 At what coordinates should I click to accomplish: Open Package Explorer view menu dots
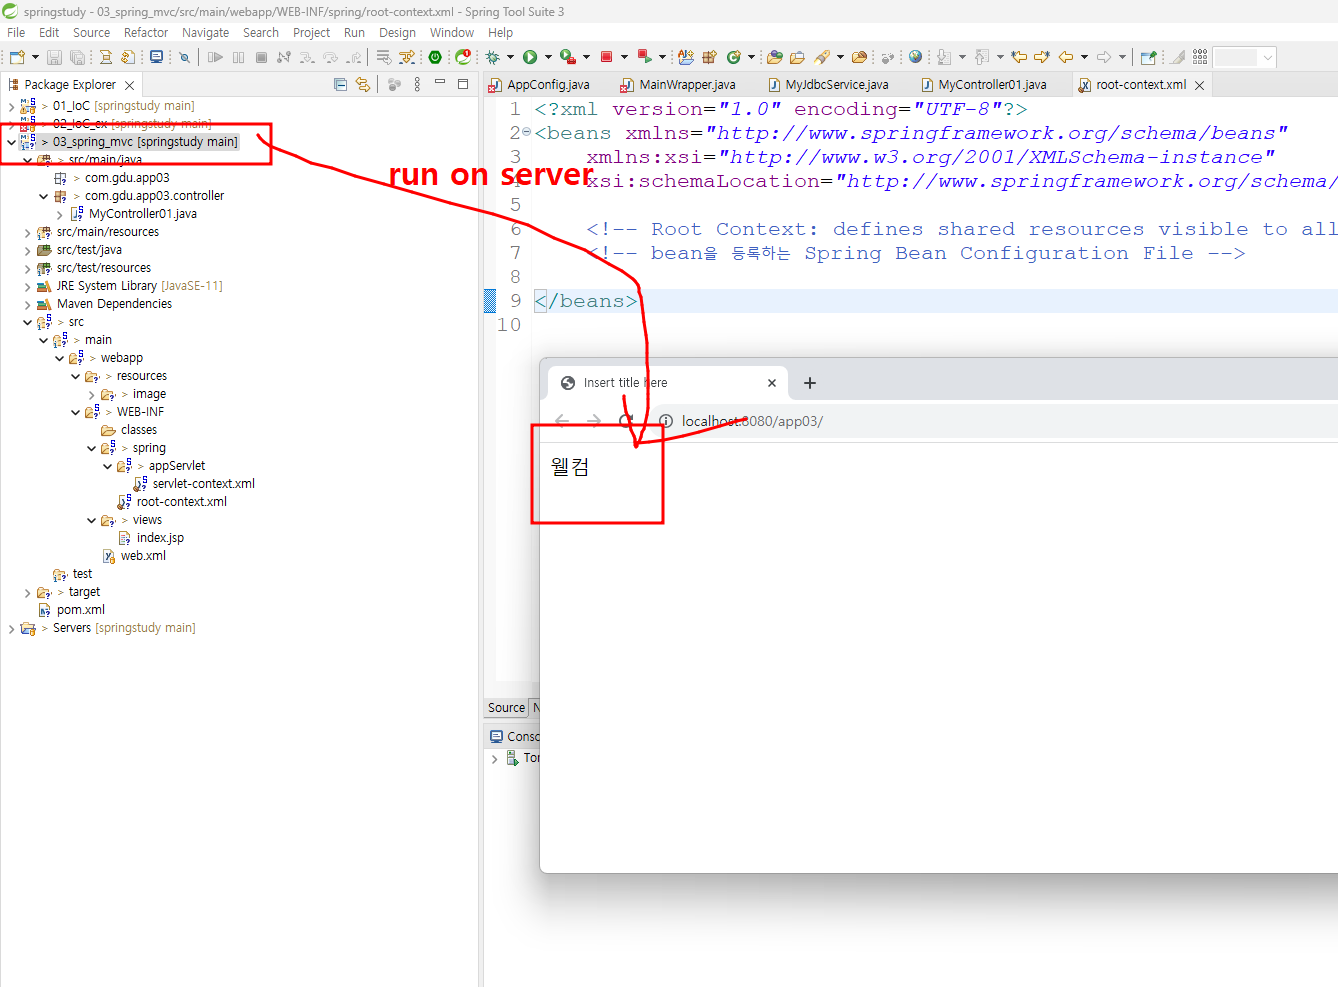point(417,85)
